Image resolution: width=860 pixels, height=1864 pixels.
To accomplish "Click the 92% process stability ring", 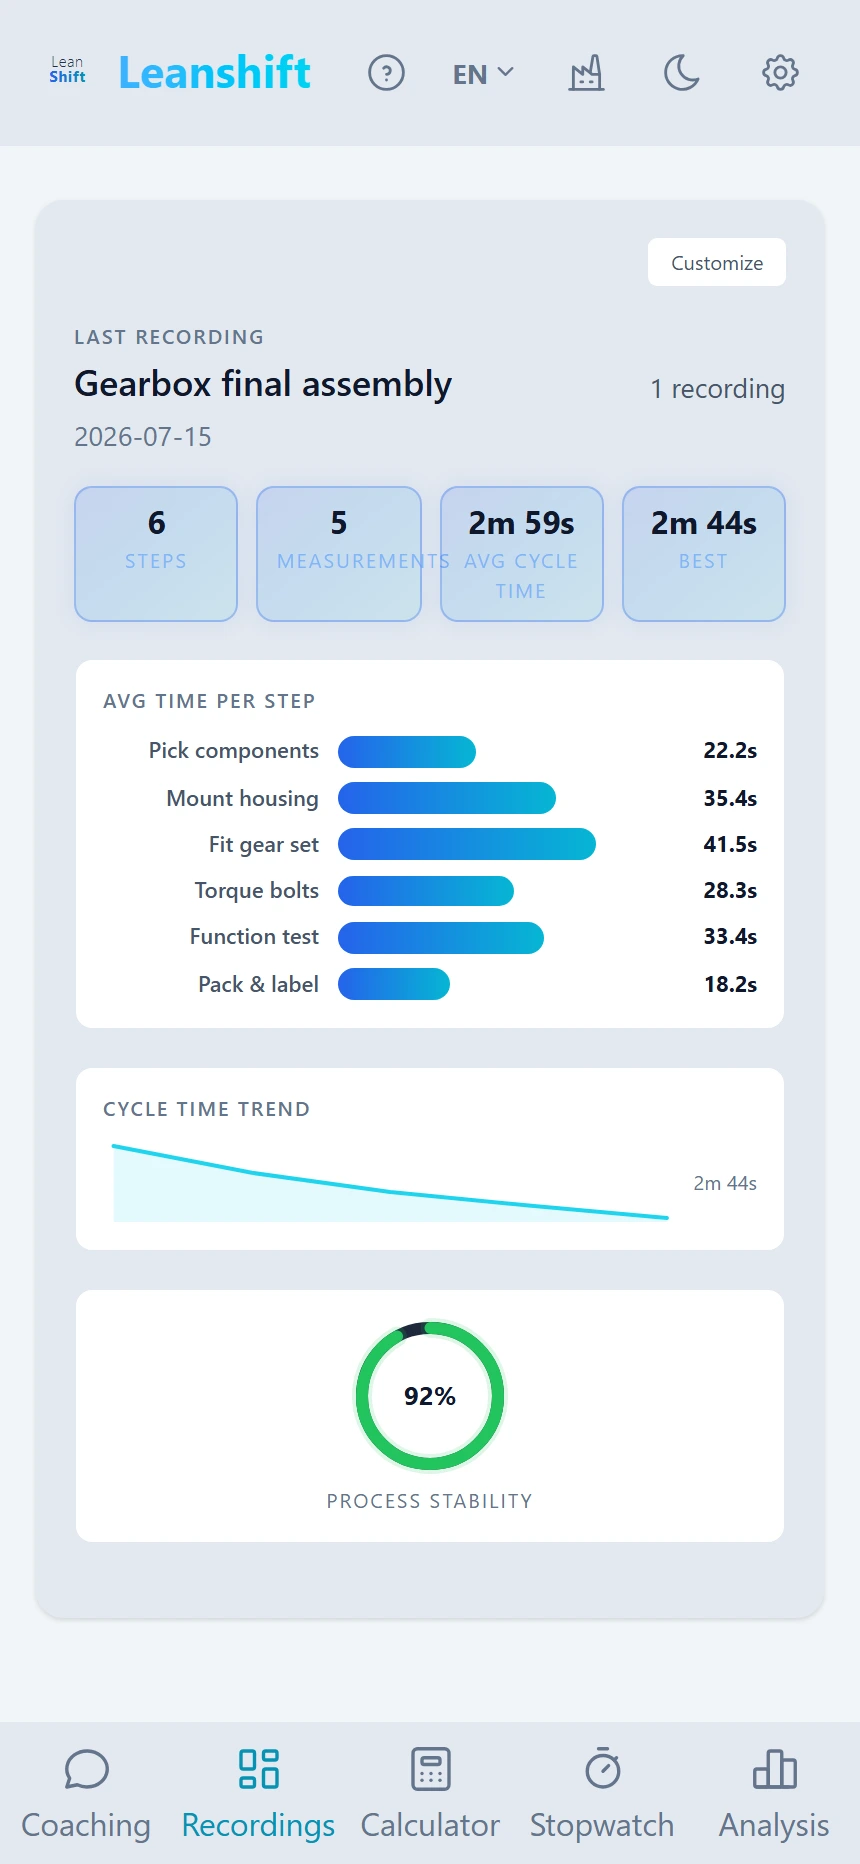I will click(430, 1396).
